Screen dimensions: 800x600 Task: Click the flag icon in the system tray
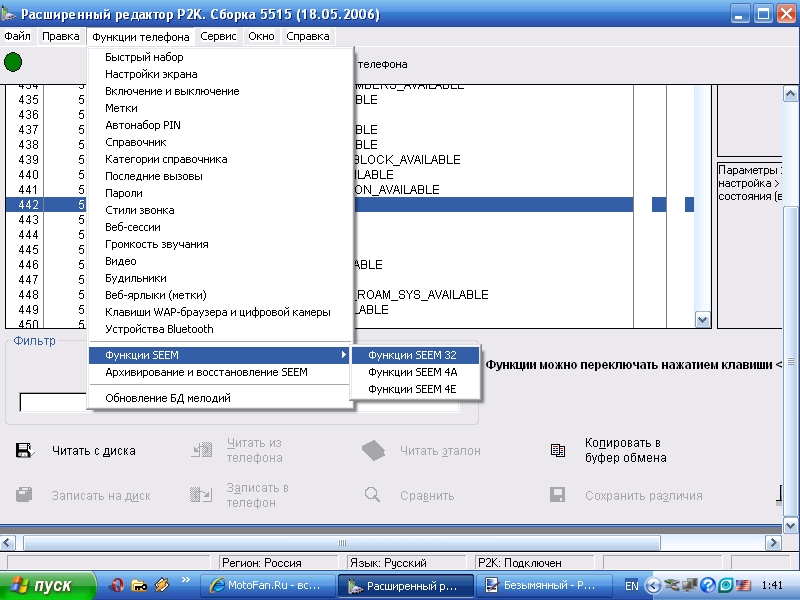click(742, 585)
